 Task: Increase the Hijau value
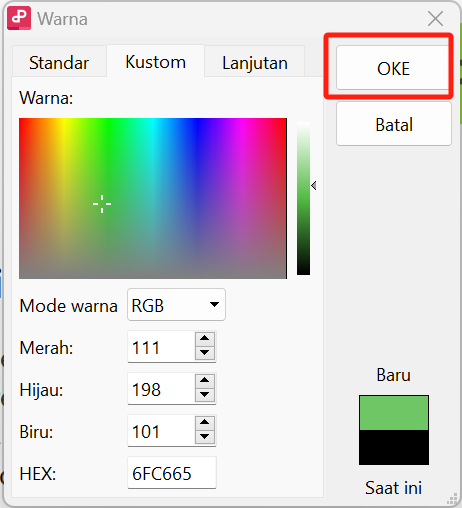[205, 380]
